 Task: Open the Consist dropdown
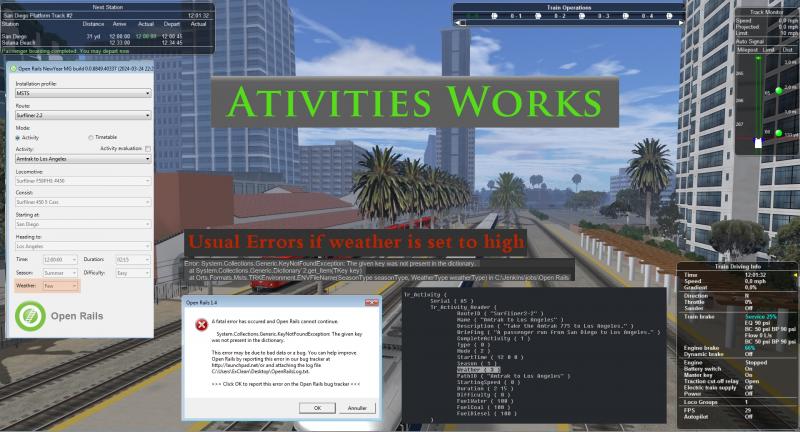83,202
